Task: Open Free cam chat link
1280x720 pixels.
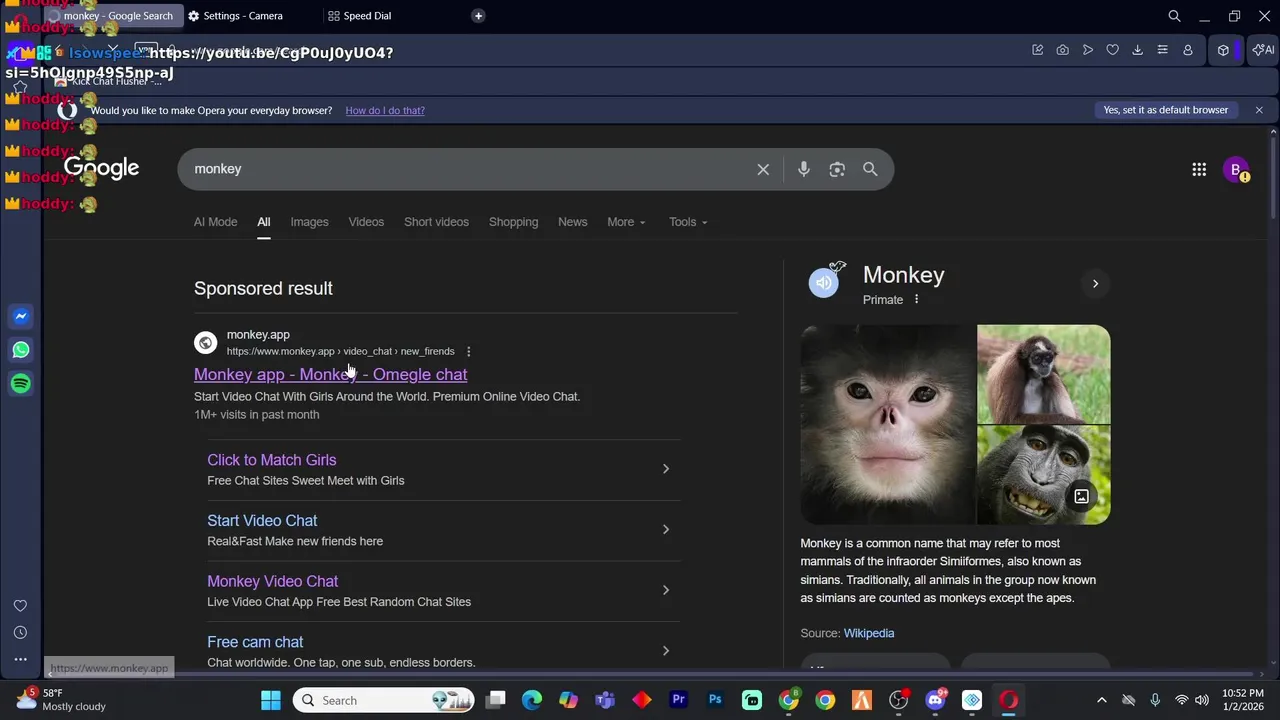Action: pos(255,642)
